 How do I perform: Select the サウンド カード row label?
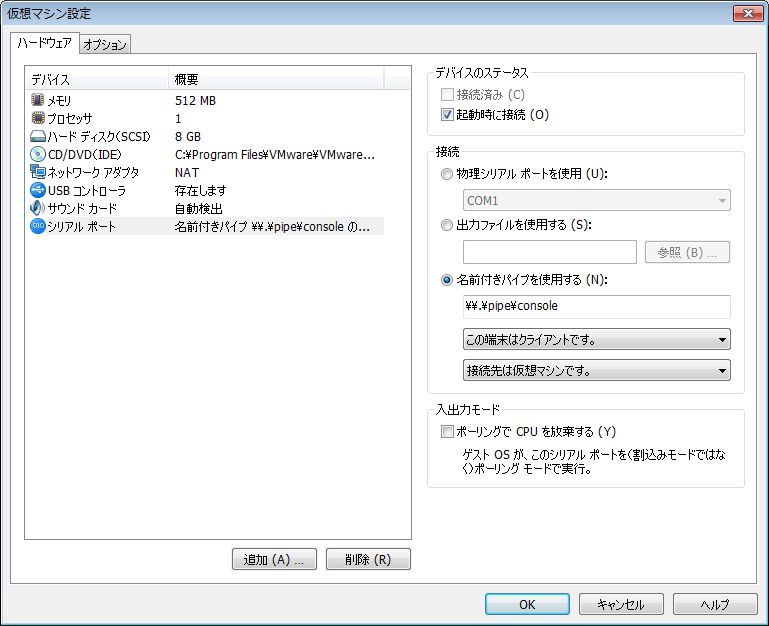pyautogui.click(x=82, y=209)
